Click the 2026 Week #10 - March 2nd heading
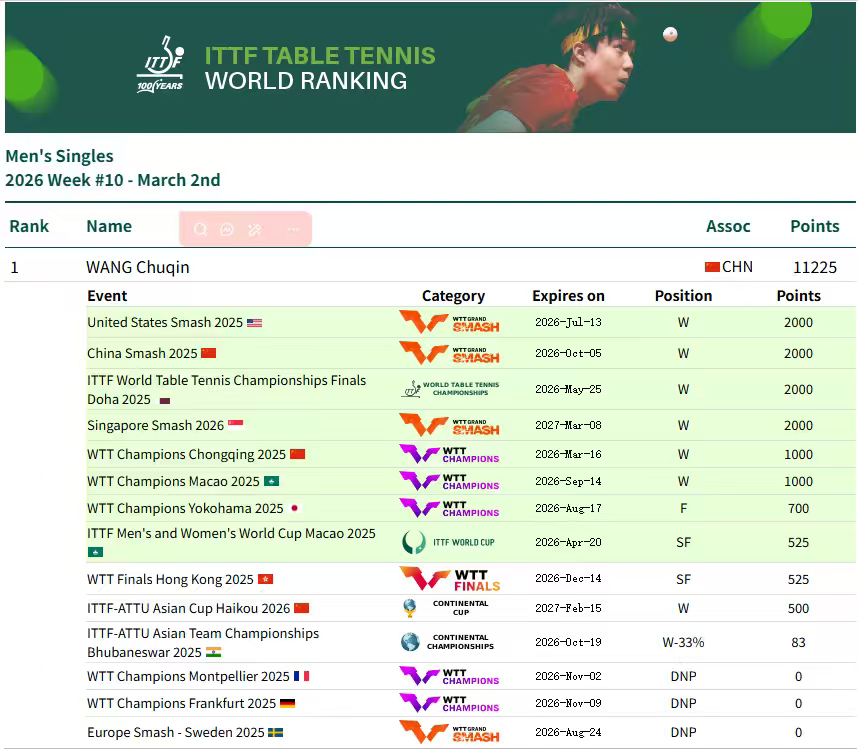Viewport: 858px width, 749px height. pyautogui.click(x=113, y=180)
